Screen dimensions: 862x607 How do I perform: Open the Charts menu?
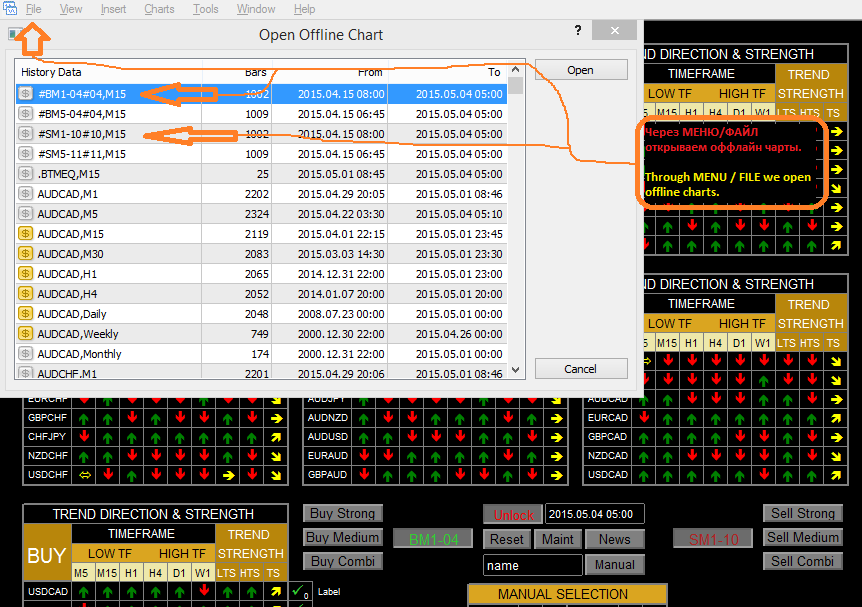(159, 9)
